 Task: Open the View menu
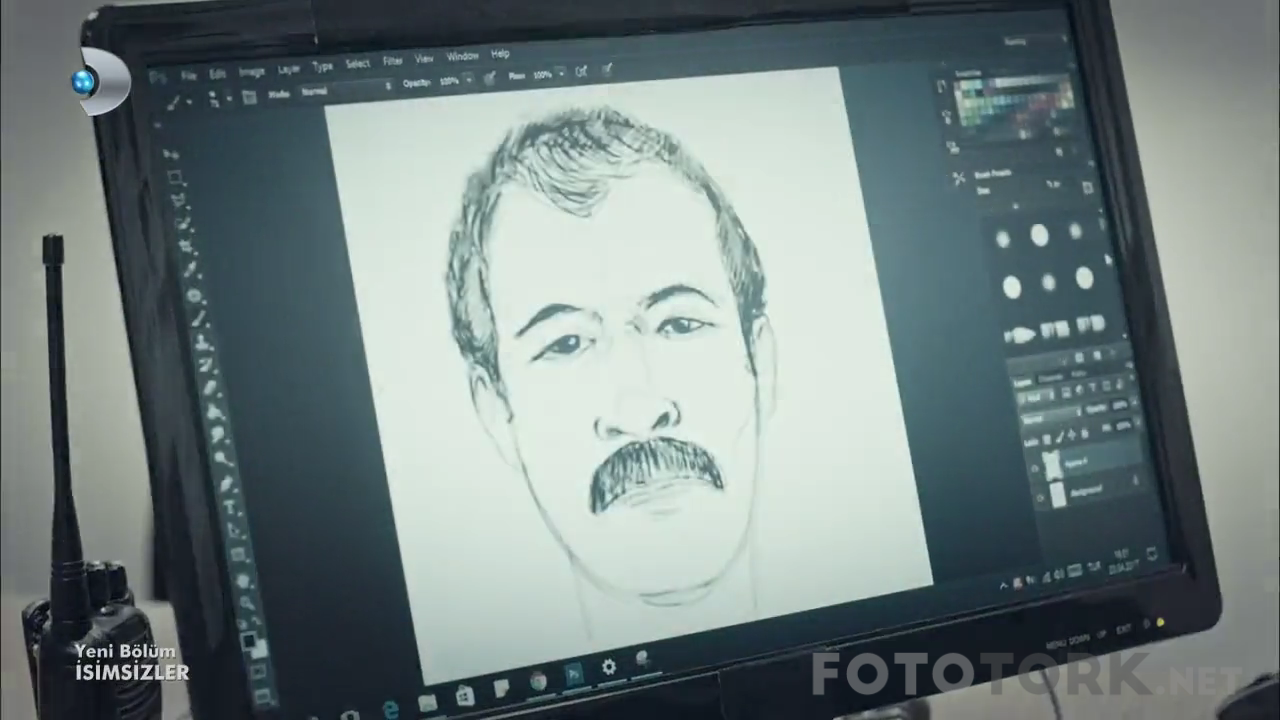pyautogui.click(x=424, y=58)
